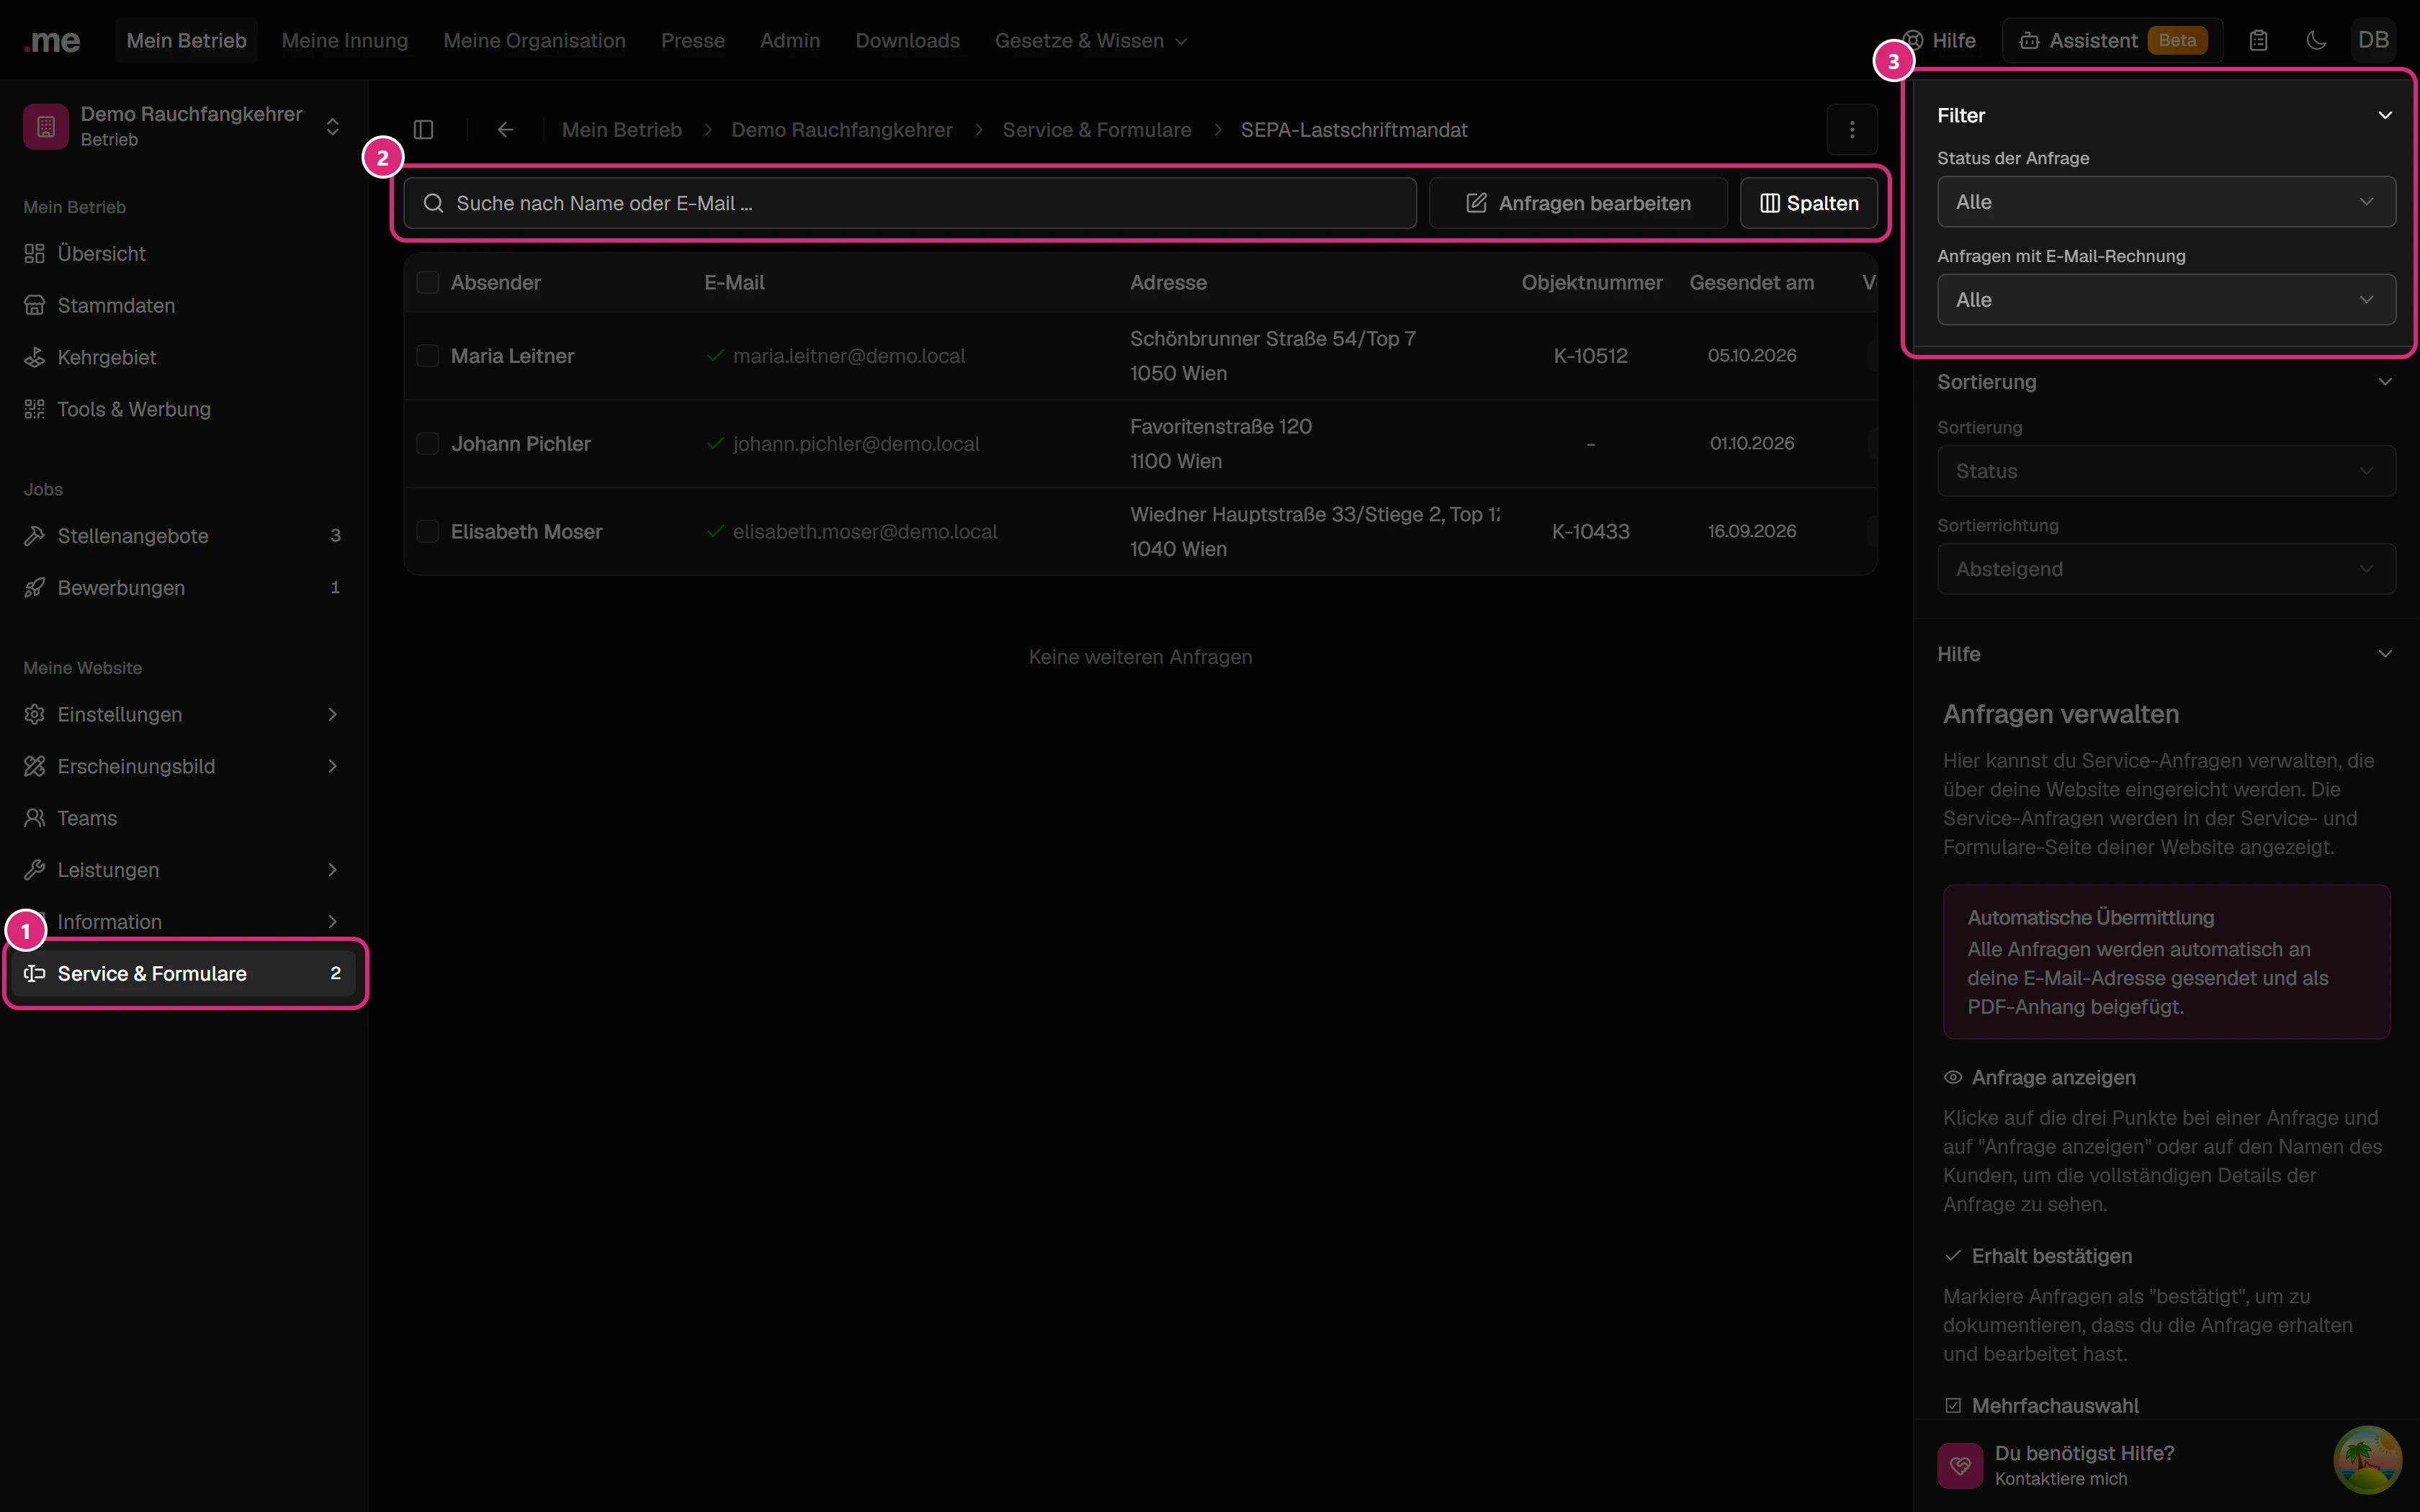Open the DB user avatar
Image resolution: width=2420 pixels, height=1512 pixels.
pos(2373,40)
